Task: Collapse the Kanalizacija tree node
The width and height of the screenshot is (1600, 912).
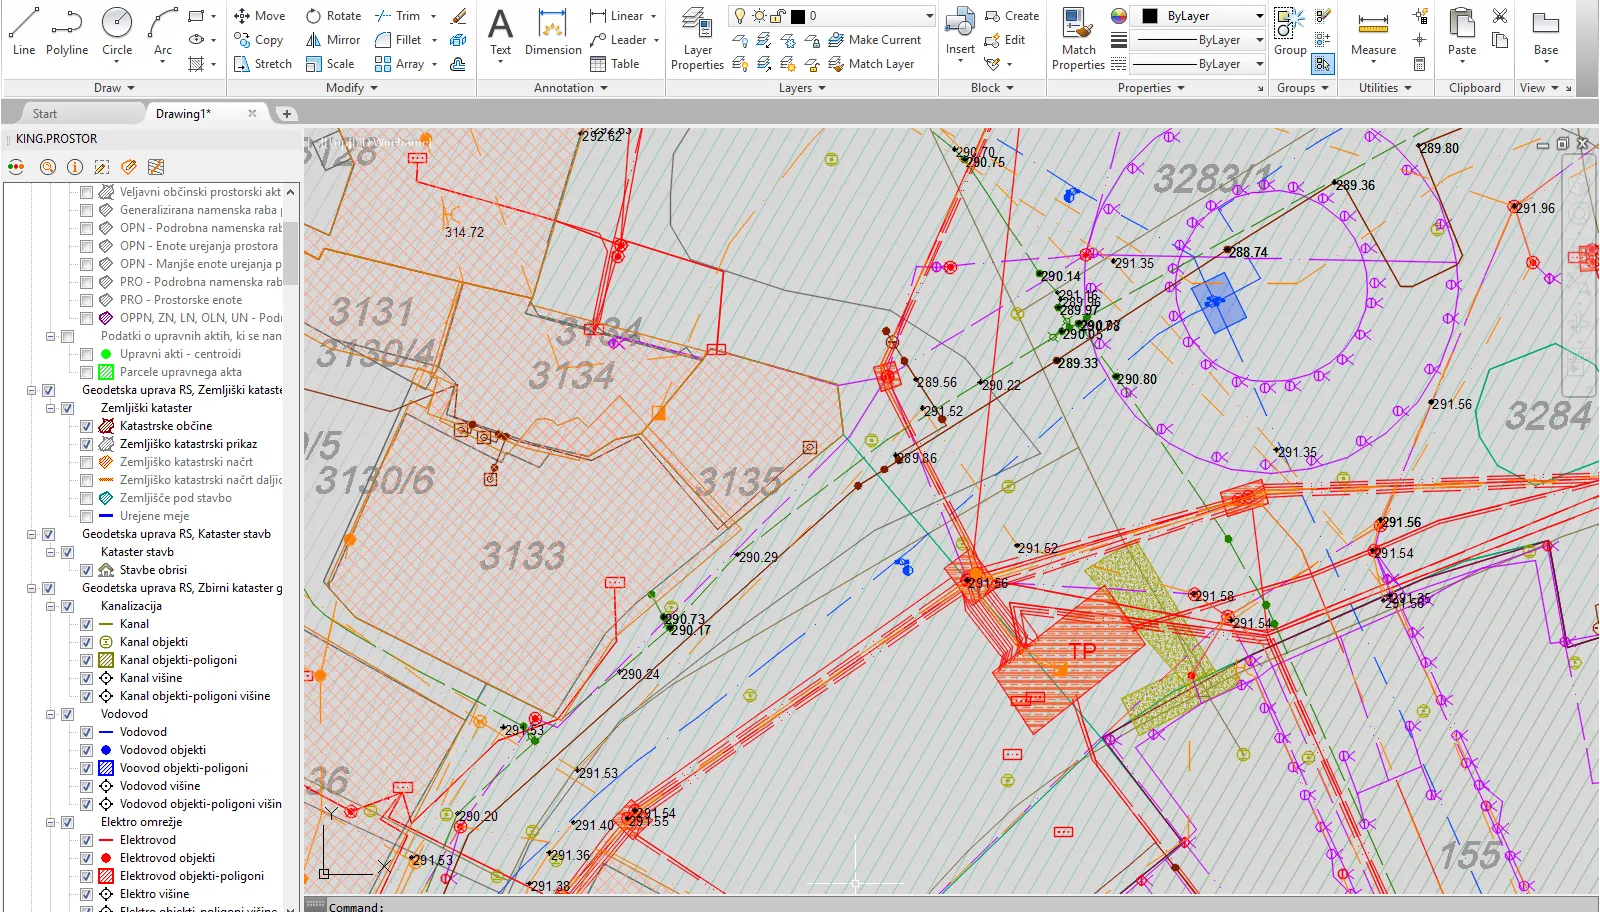Action: pyautogui.click(x=50, y=606)
